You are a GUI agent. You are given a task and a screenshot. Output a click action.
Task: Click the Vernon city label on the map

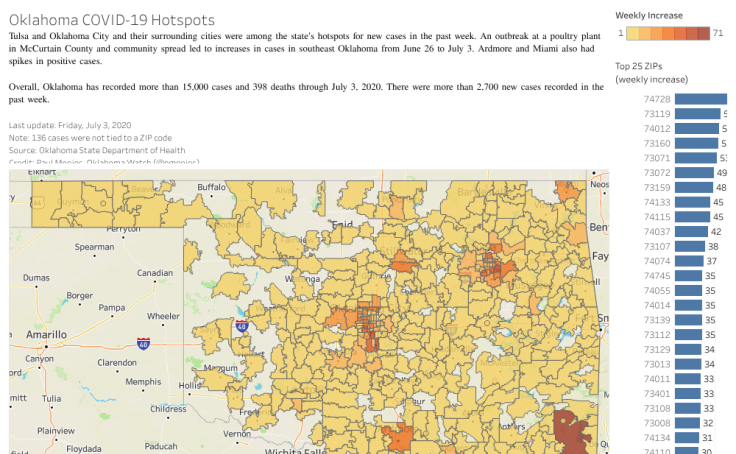click(x=237, y=434)
